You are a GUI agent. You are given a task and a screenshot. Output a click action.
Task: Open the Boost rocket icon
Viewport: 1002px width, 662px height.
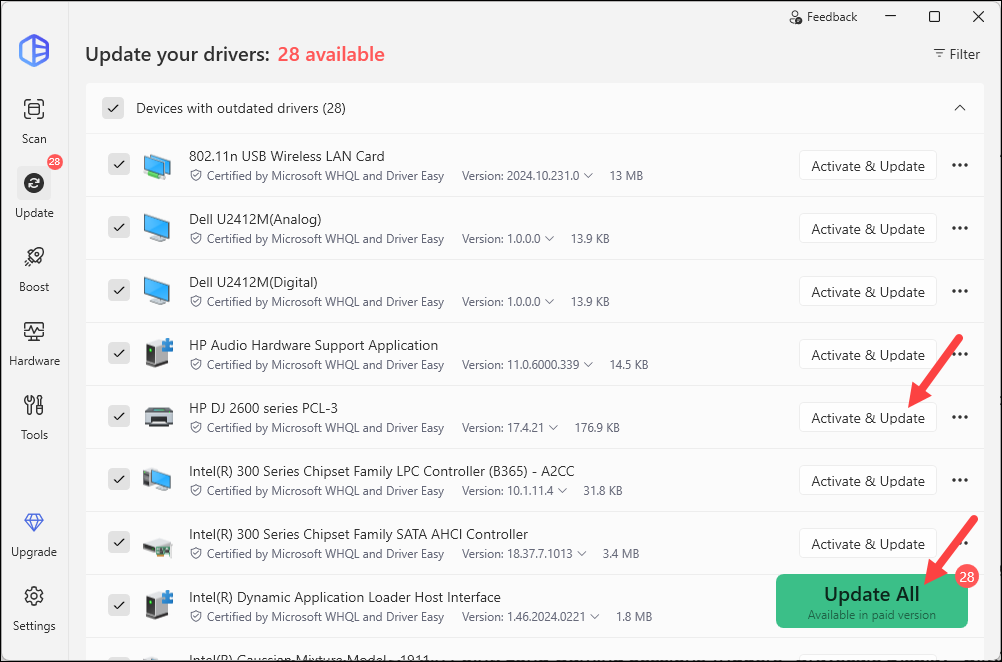(34, 257)
